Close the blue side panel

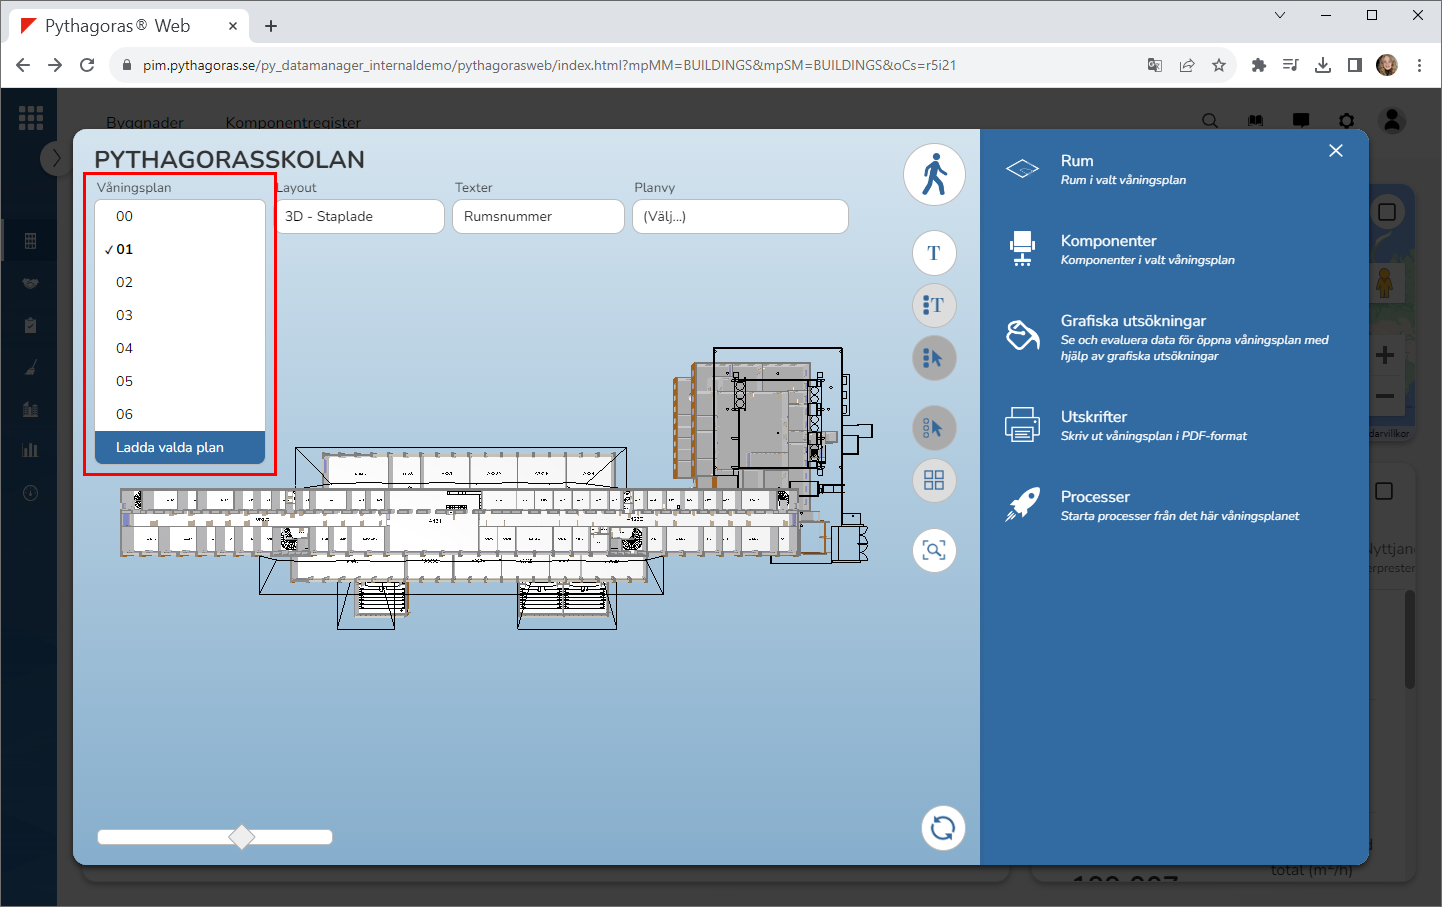[x=1335, y=151]
